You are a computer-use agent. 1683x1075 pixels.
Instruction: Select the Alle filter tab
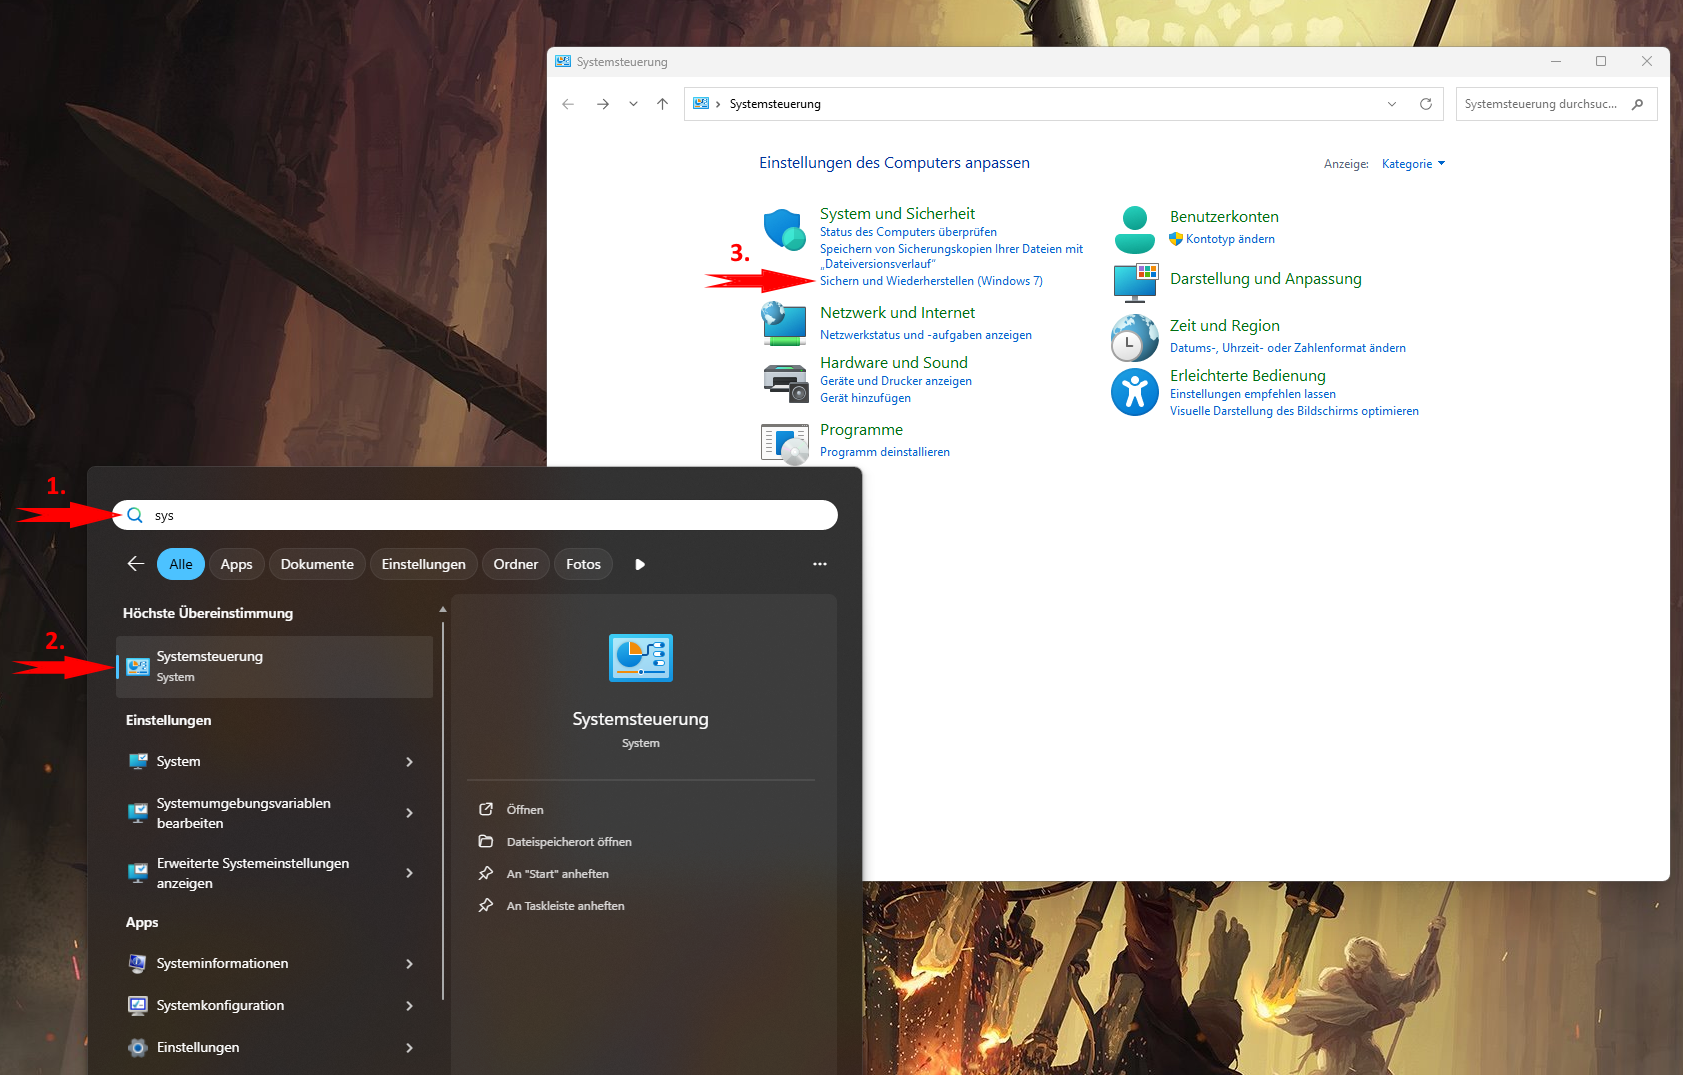[x=181, y=564]
